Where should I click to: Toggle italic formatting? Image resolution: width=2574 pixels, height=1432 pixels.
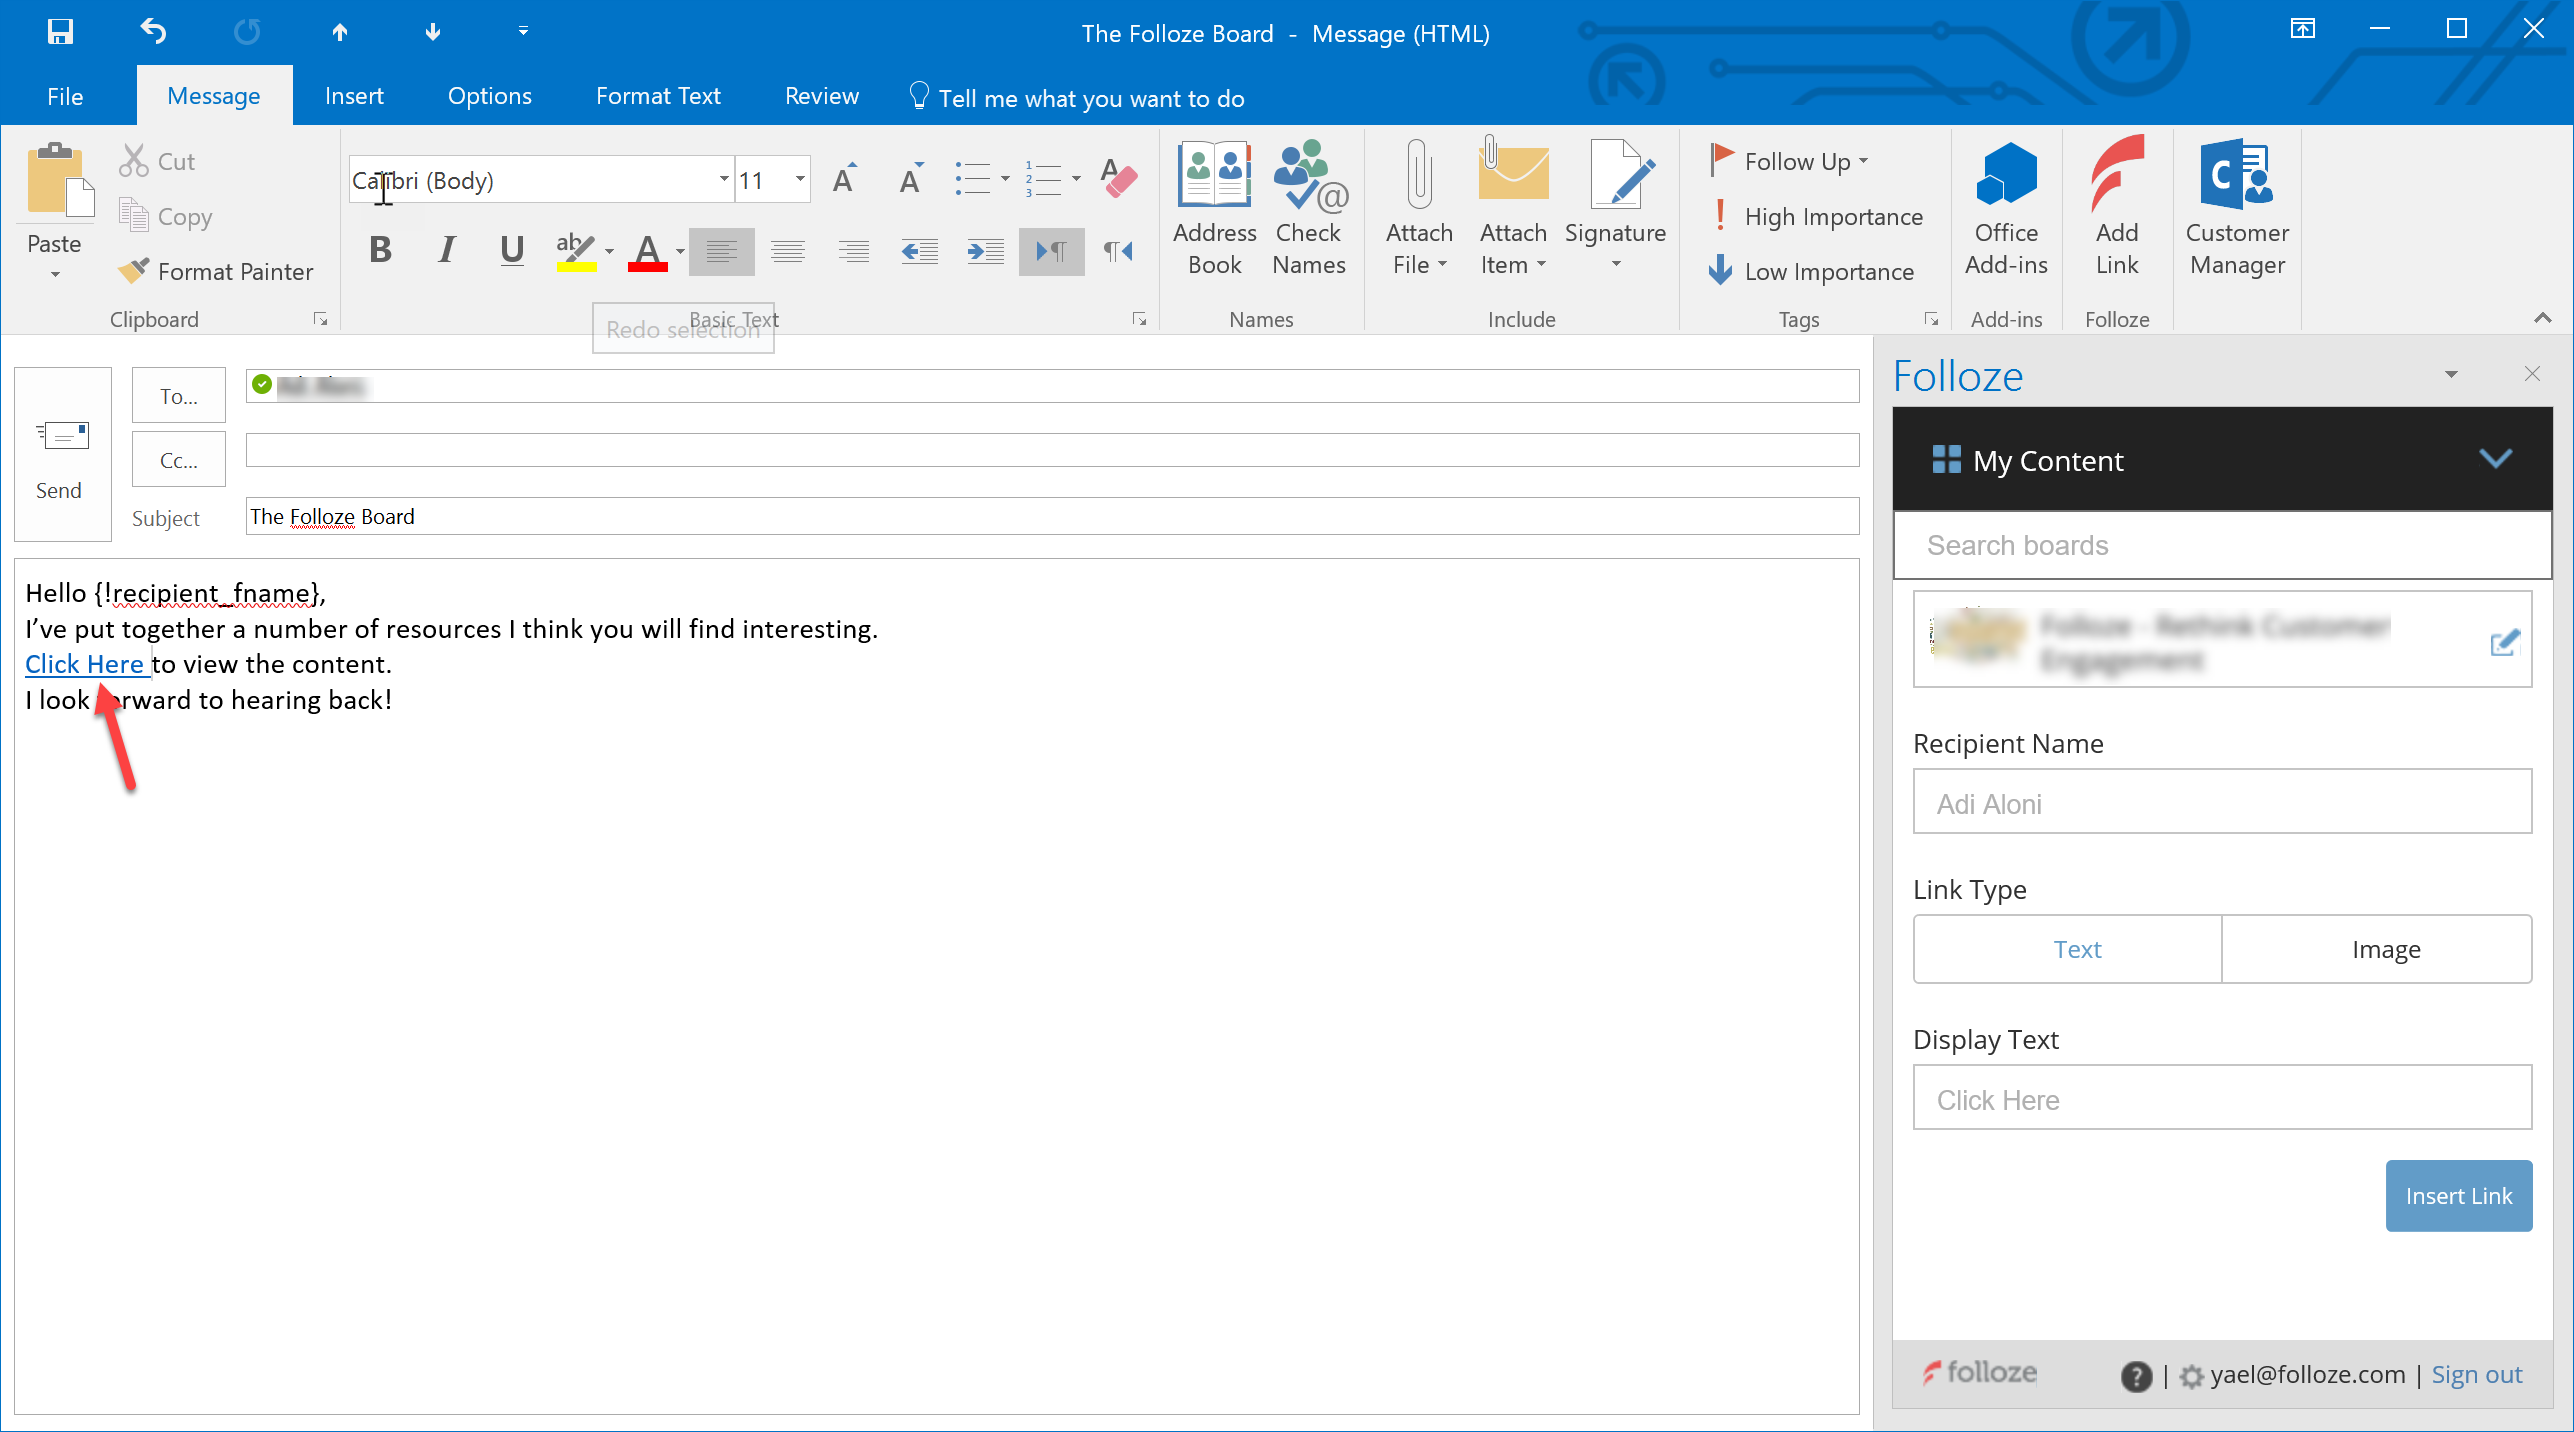[x=446, y=251]
